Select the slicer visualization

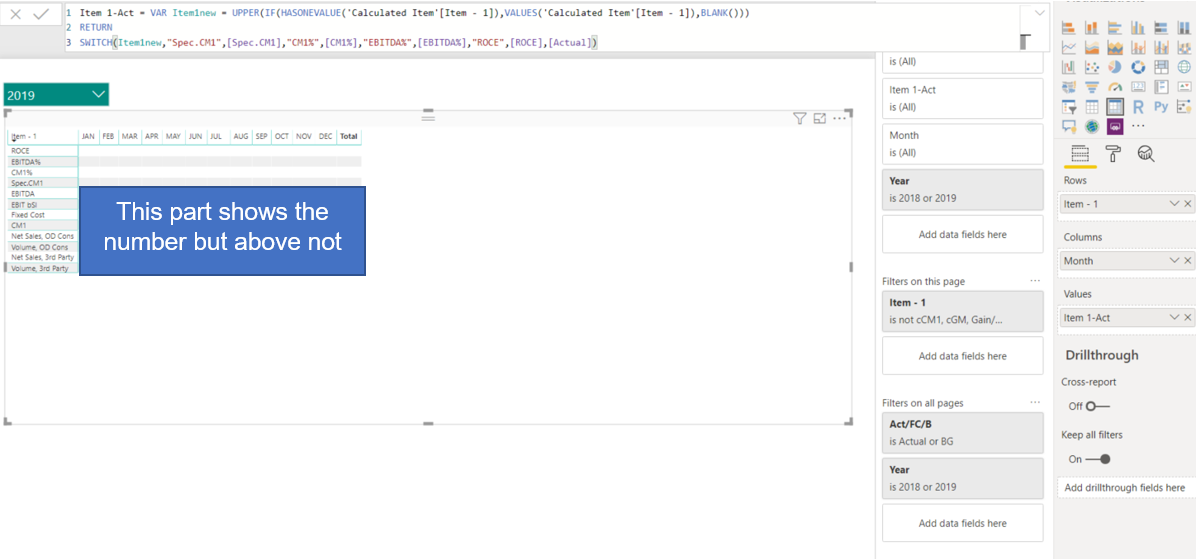[1069, 107]
